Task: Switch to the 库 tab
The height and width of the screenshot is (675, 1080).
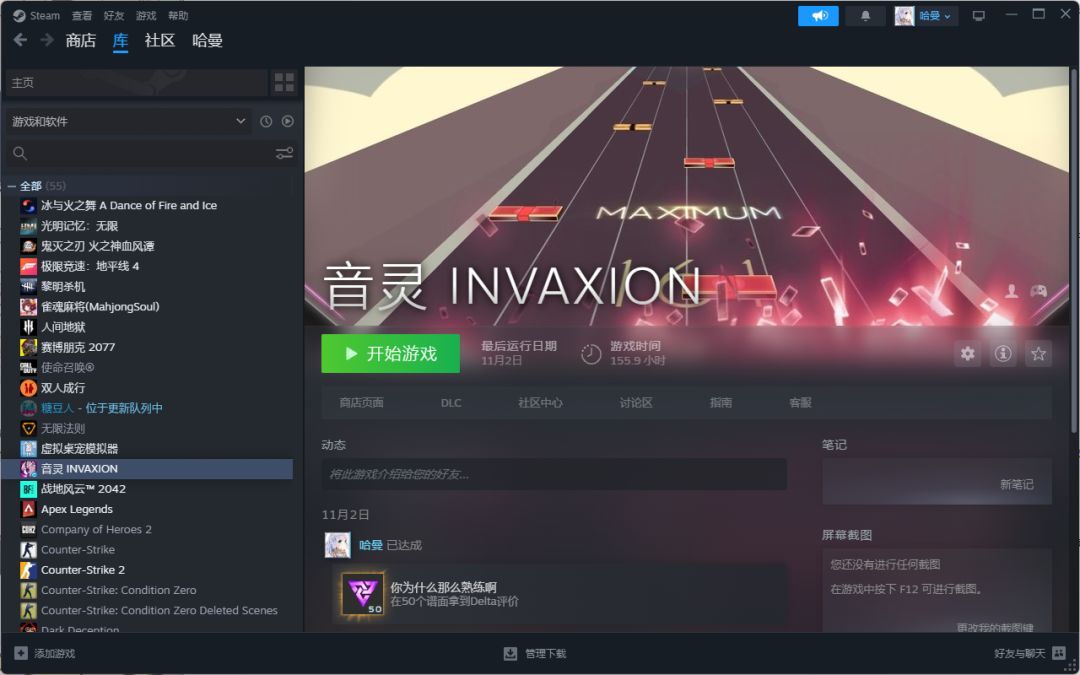Action: (x=121, y=41)
